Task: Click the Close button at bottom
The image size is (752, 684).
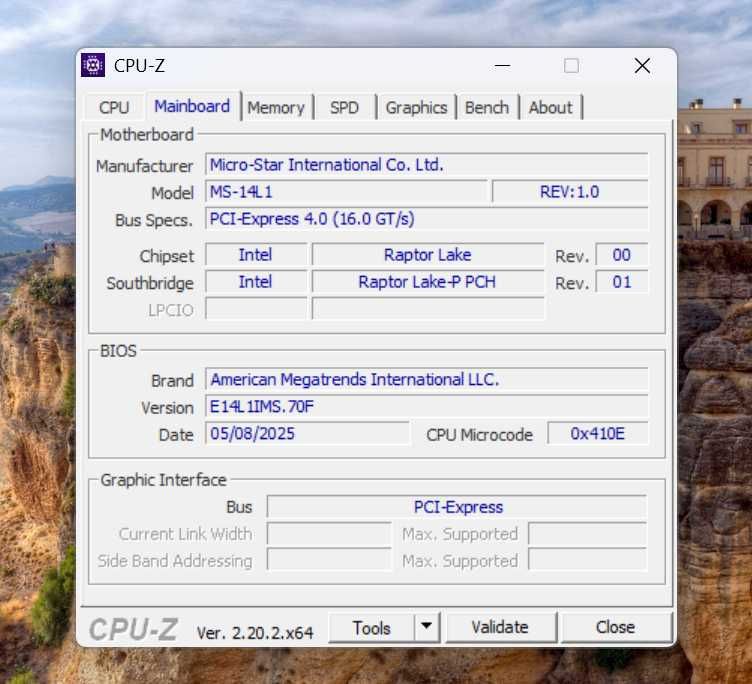Action: pos(615,627)
